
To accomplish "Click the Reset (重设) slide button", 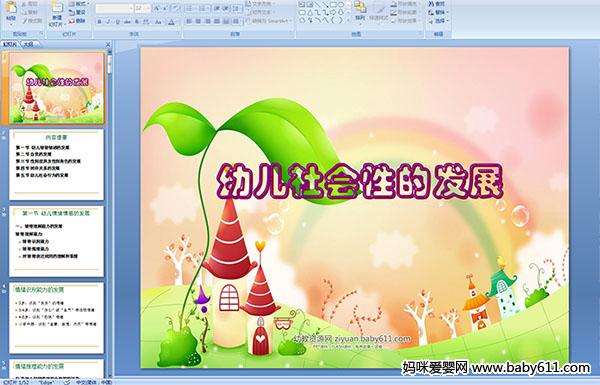I will [78, 12].
